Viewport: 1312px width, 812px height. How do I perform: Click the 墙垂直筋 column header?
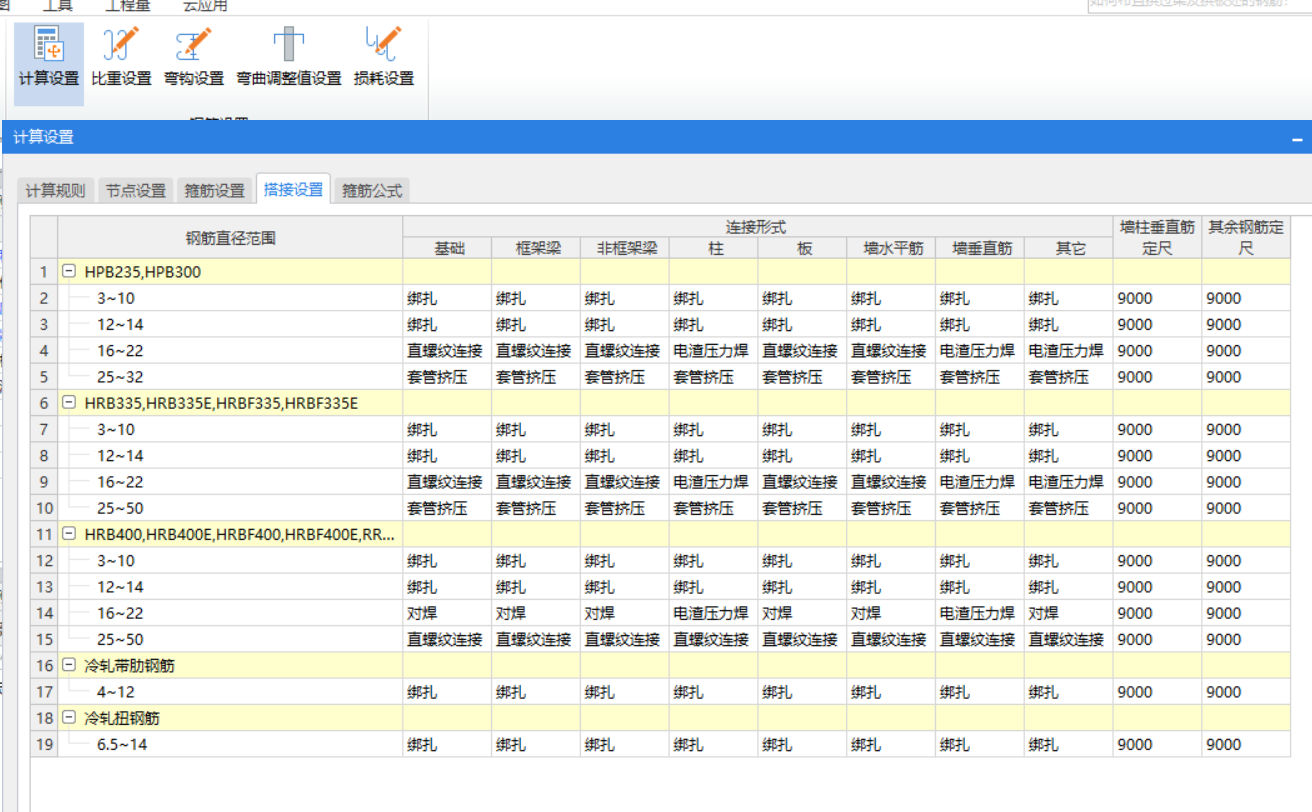pyautogui.click(x=980, y=248)
